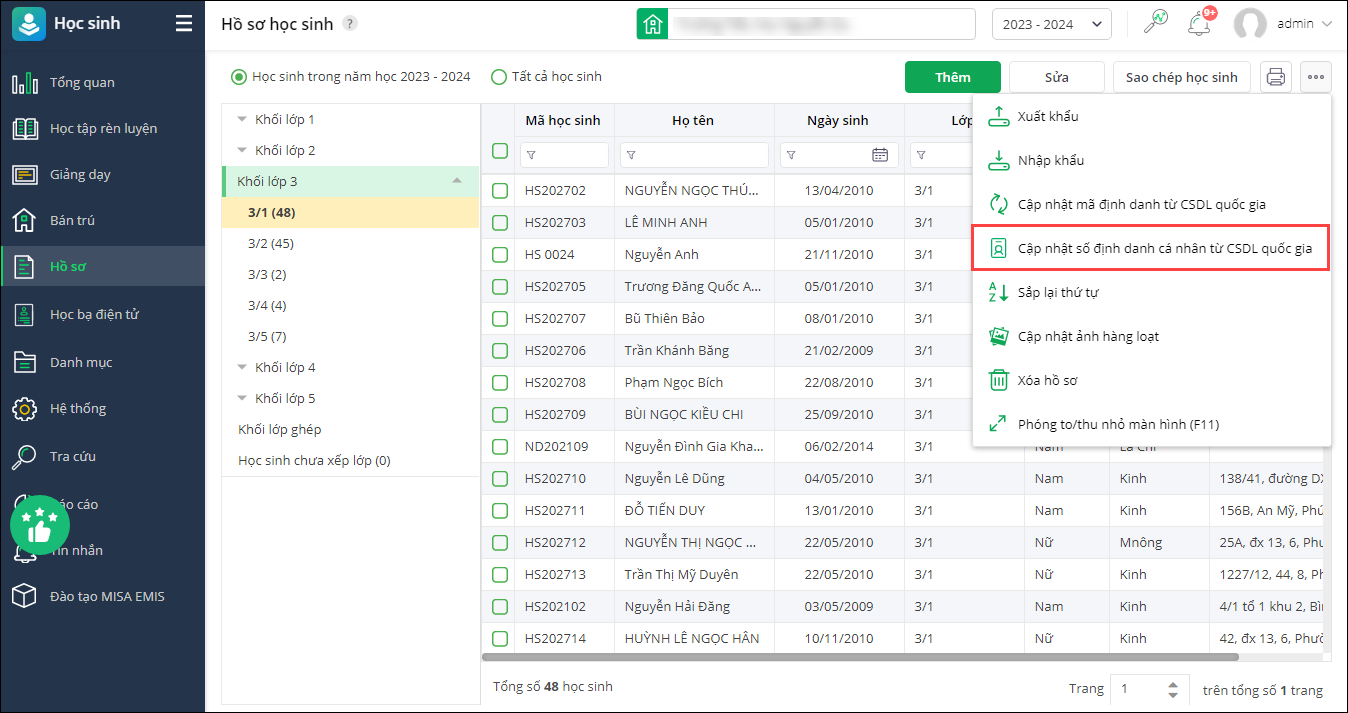Open Học bạ điện tử icon
Image resolution: width=1348 pixels, height=713 pixels.
click(25, 315)
